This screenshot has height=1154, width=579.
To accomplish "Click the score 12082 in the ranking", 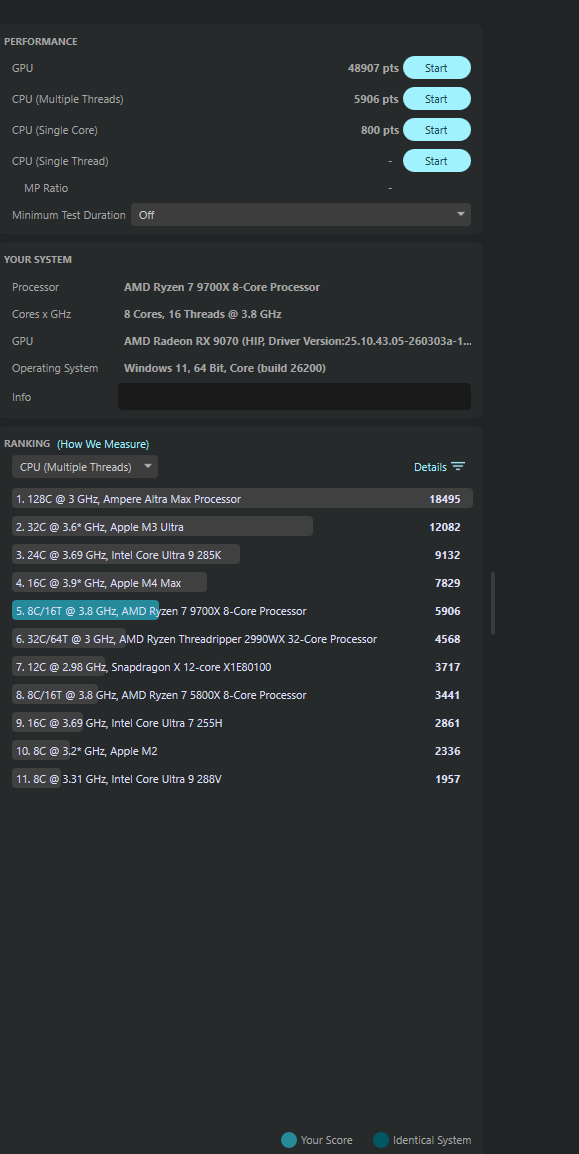I will pyautogui.click(x=444, y=527).
